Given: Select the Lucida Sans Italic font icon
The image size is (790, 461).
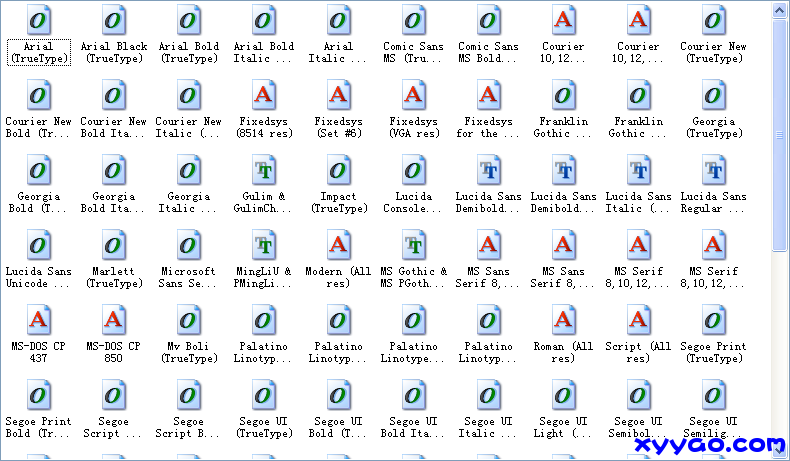Looking at the screenshot, I should click(639, 170).
